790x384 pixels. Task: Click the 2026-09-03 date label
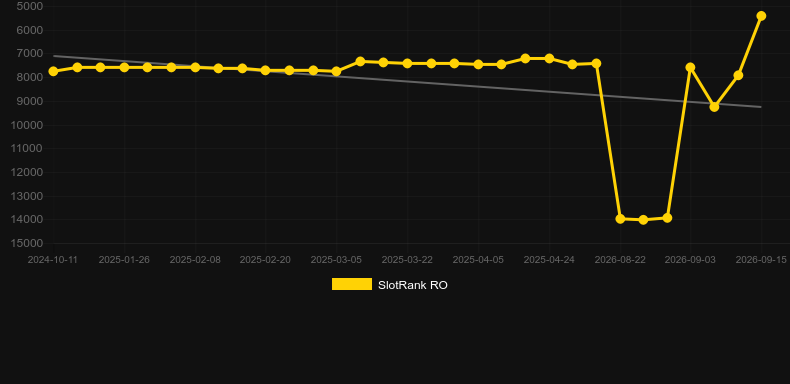coord(690,260)
